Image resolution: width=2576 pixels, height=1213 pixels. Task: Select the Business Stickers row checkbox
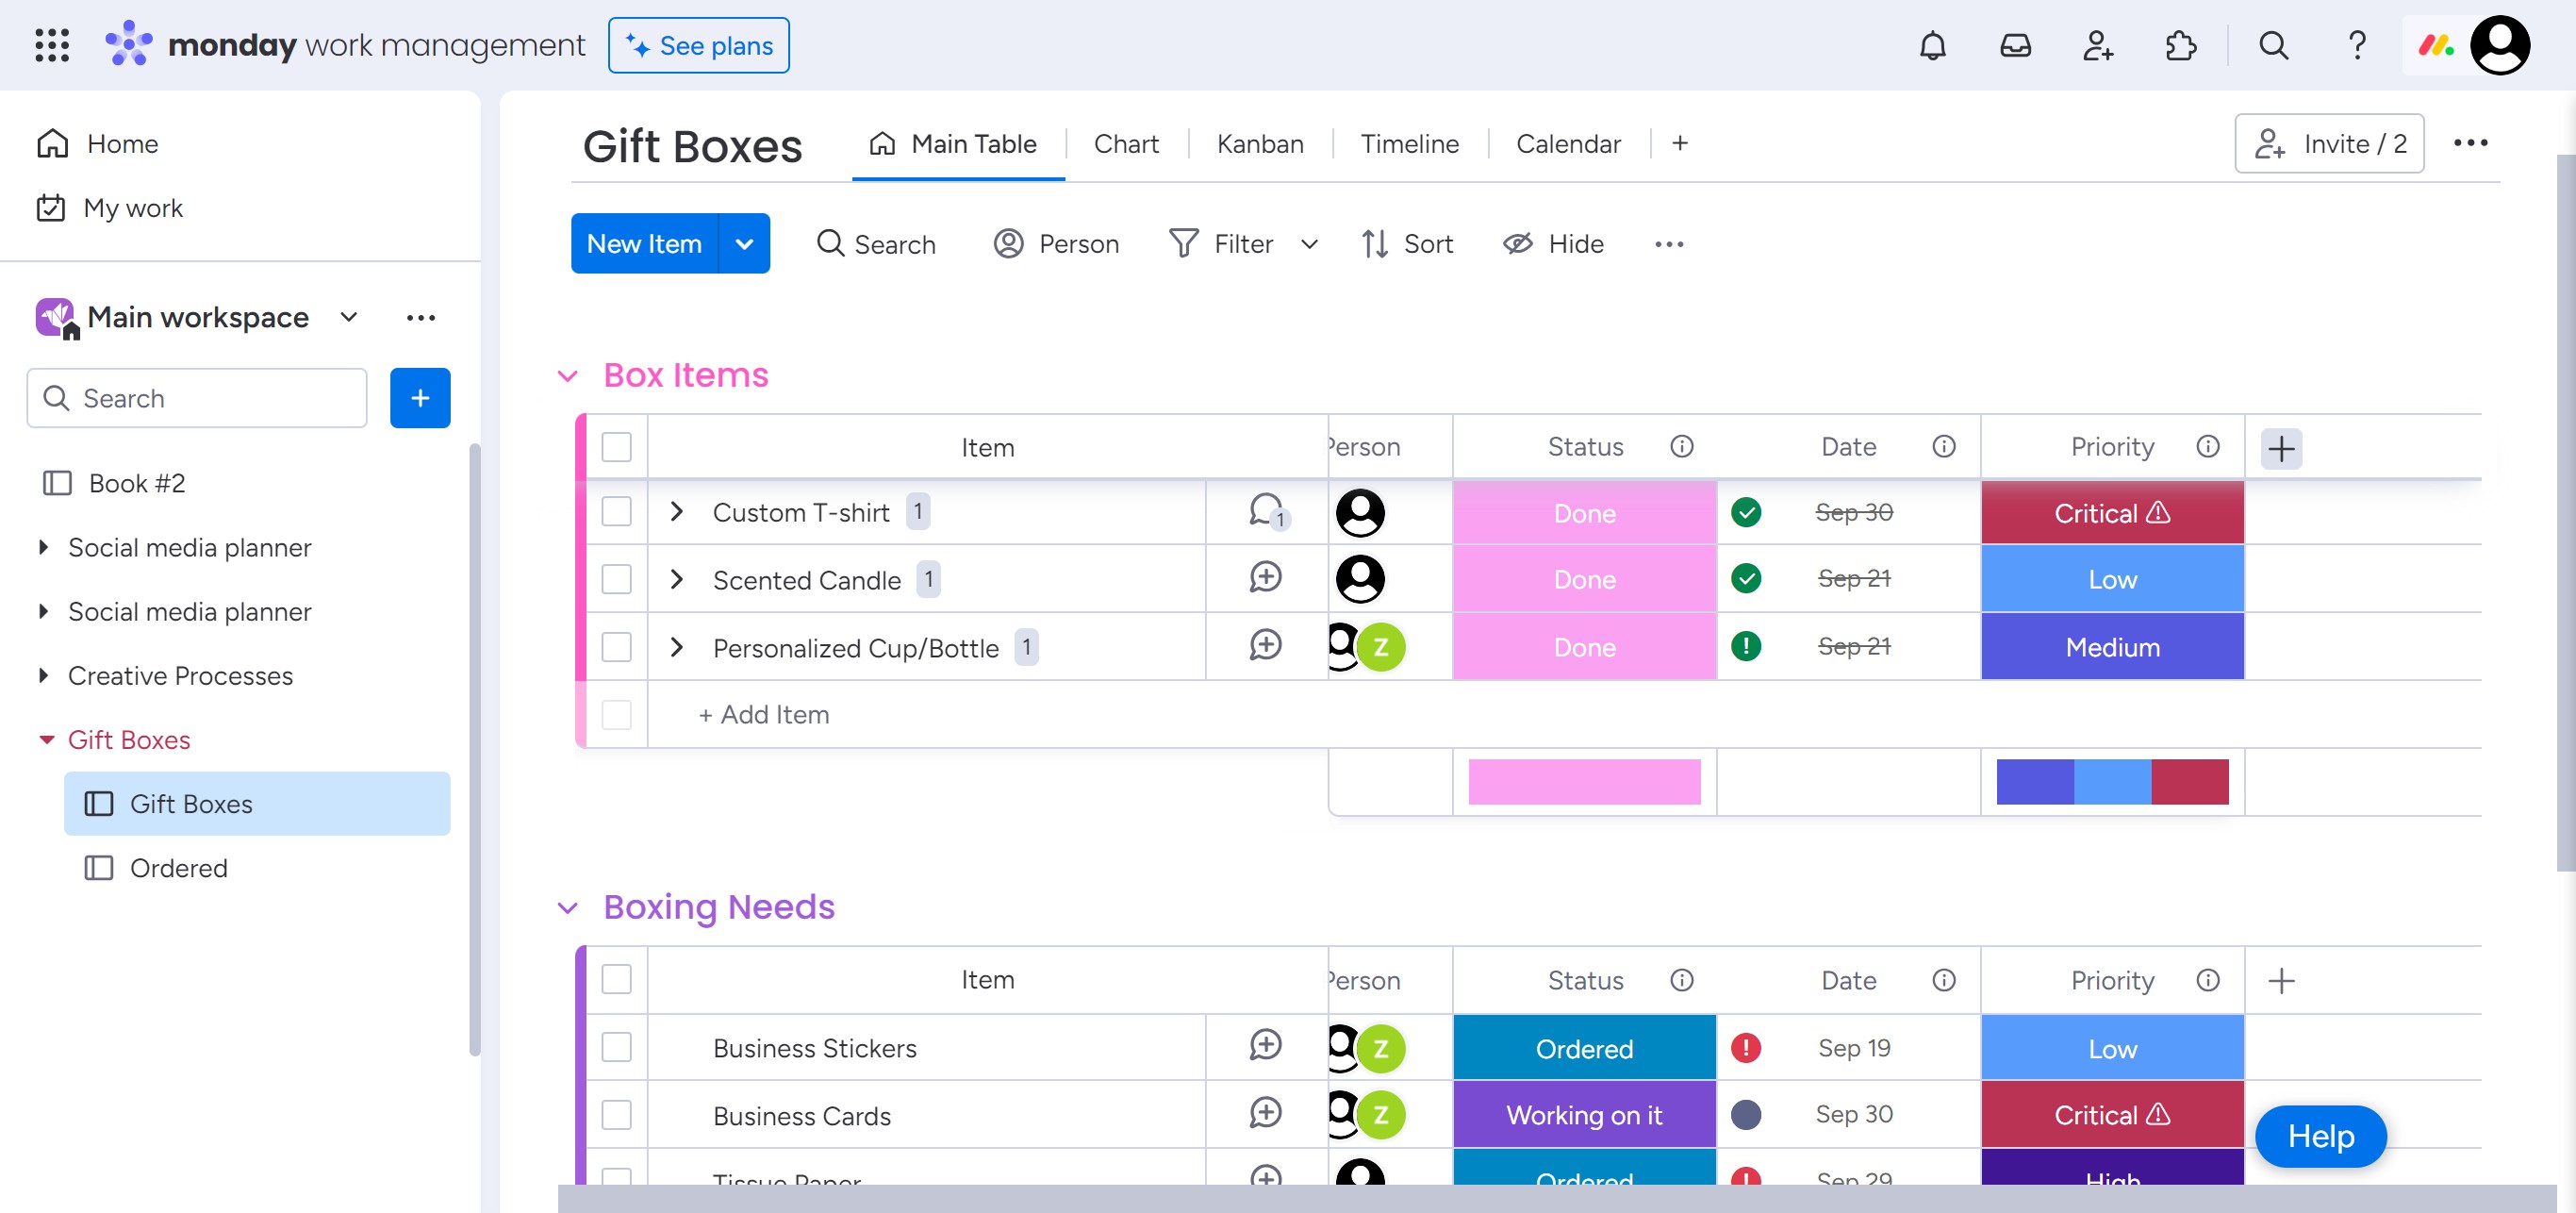pyautogui.click(x=617, y=1047)
